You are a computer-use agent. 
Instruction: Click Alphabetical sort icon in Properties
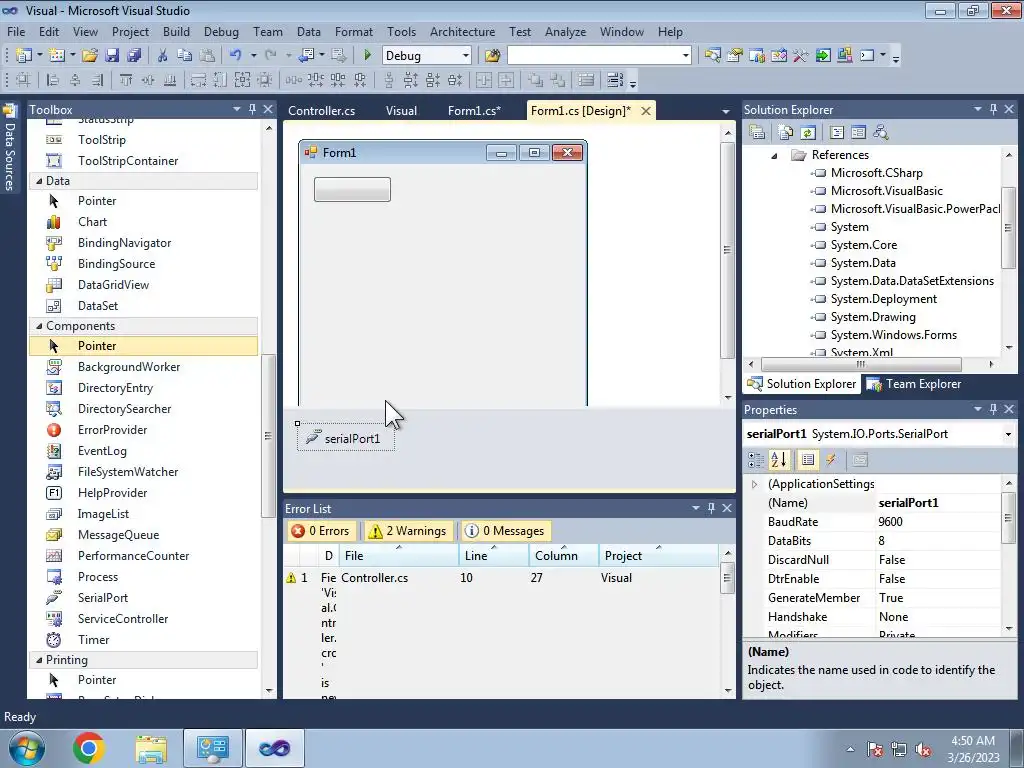point(778,460)
